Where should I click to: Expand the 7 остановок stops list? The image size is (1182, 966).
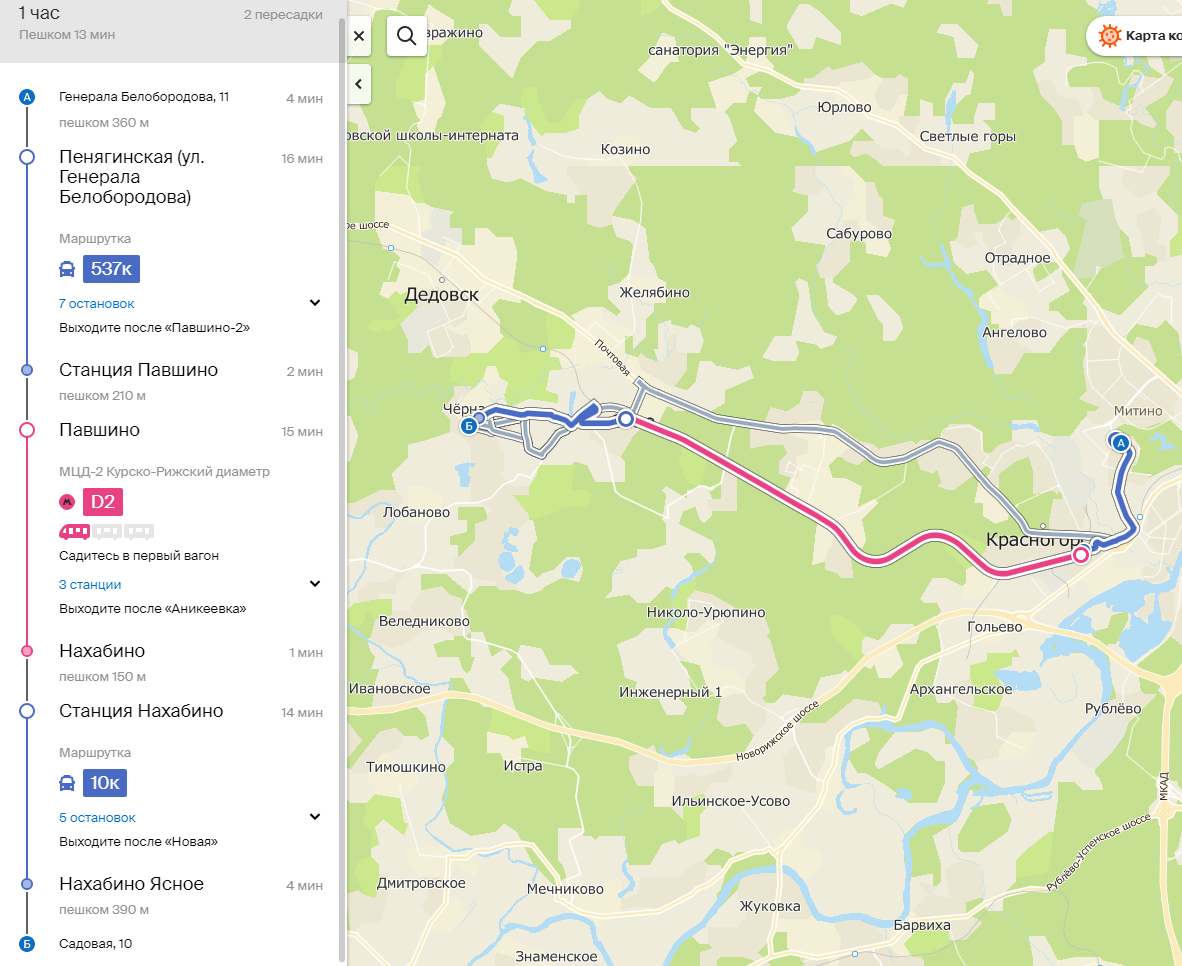pos(315,303)
